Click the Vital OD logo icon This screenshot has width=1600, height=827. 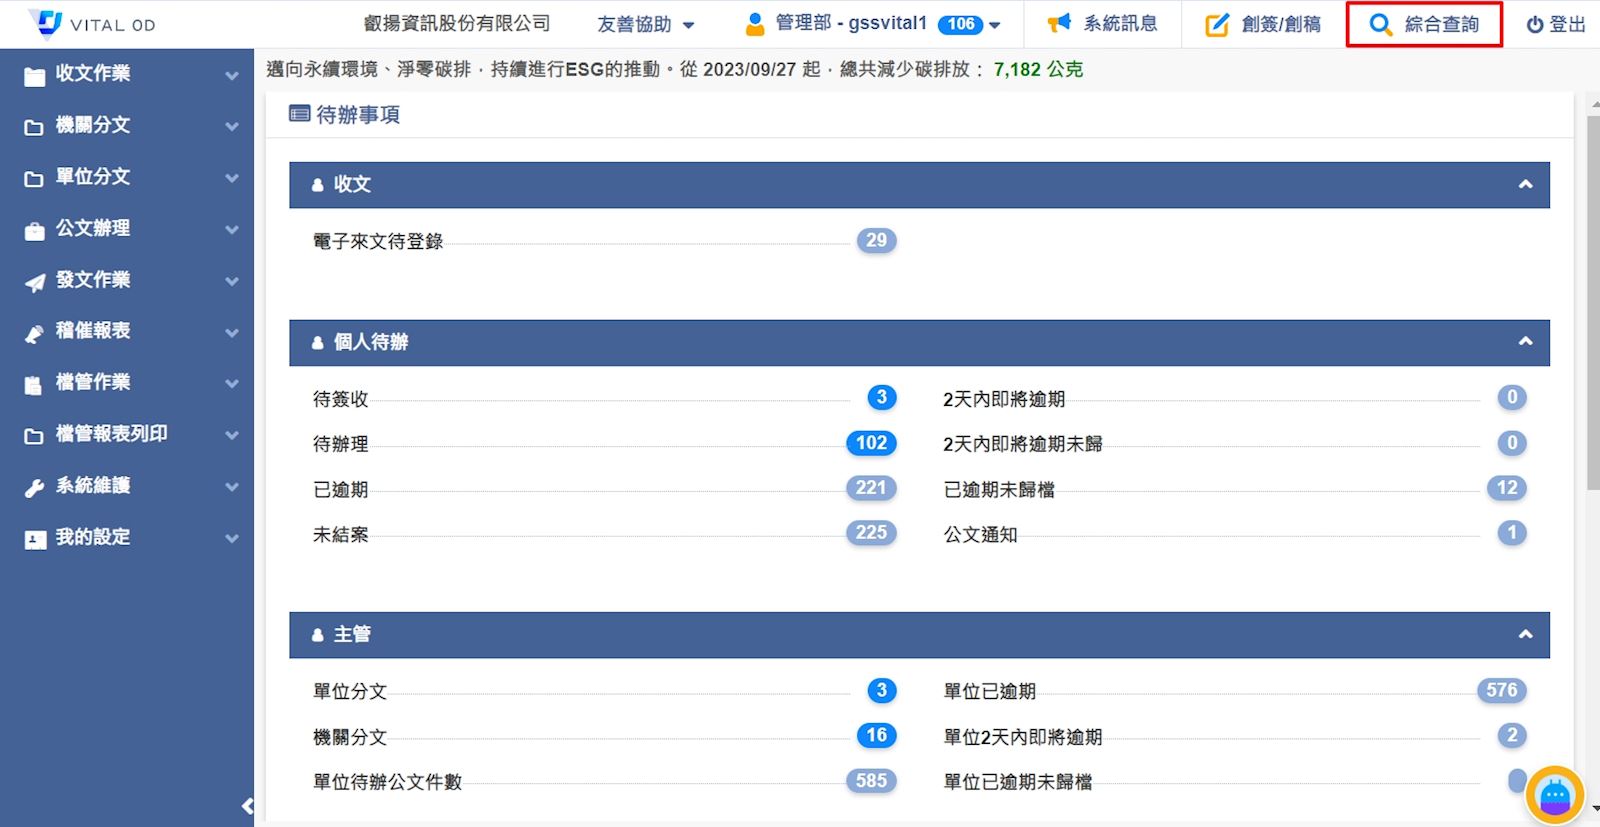46,23
